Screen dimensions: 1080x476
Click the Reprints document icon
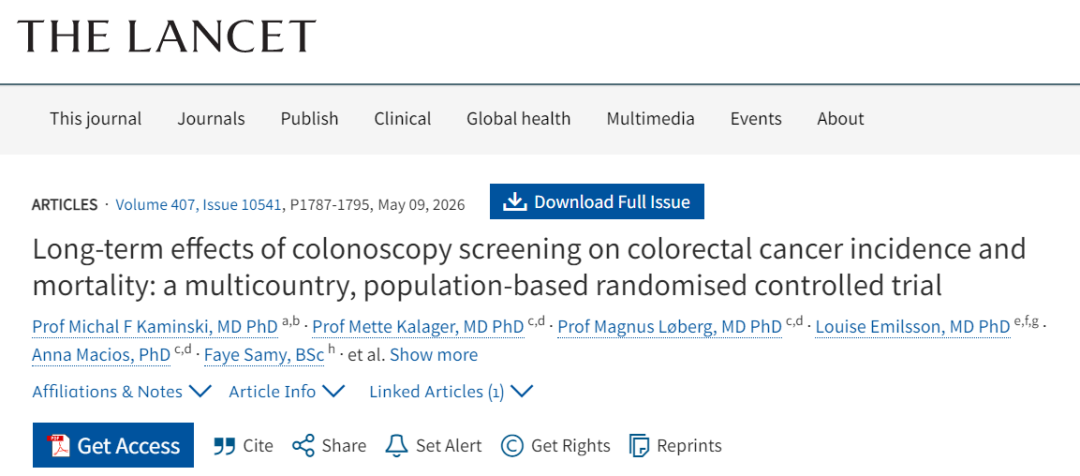click(x=639, y=446)
